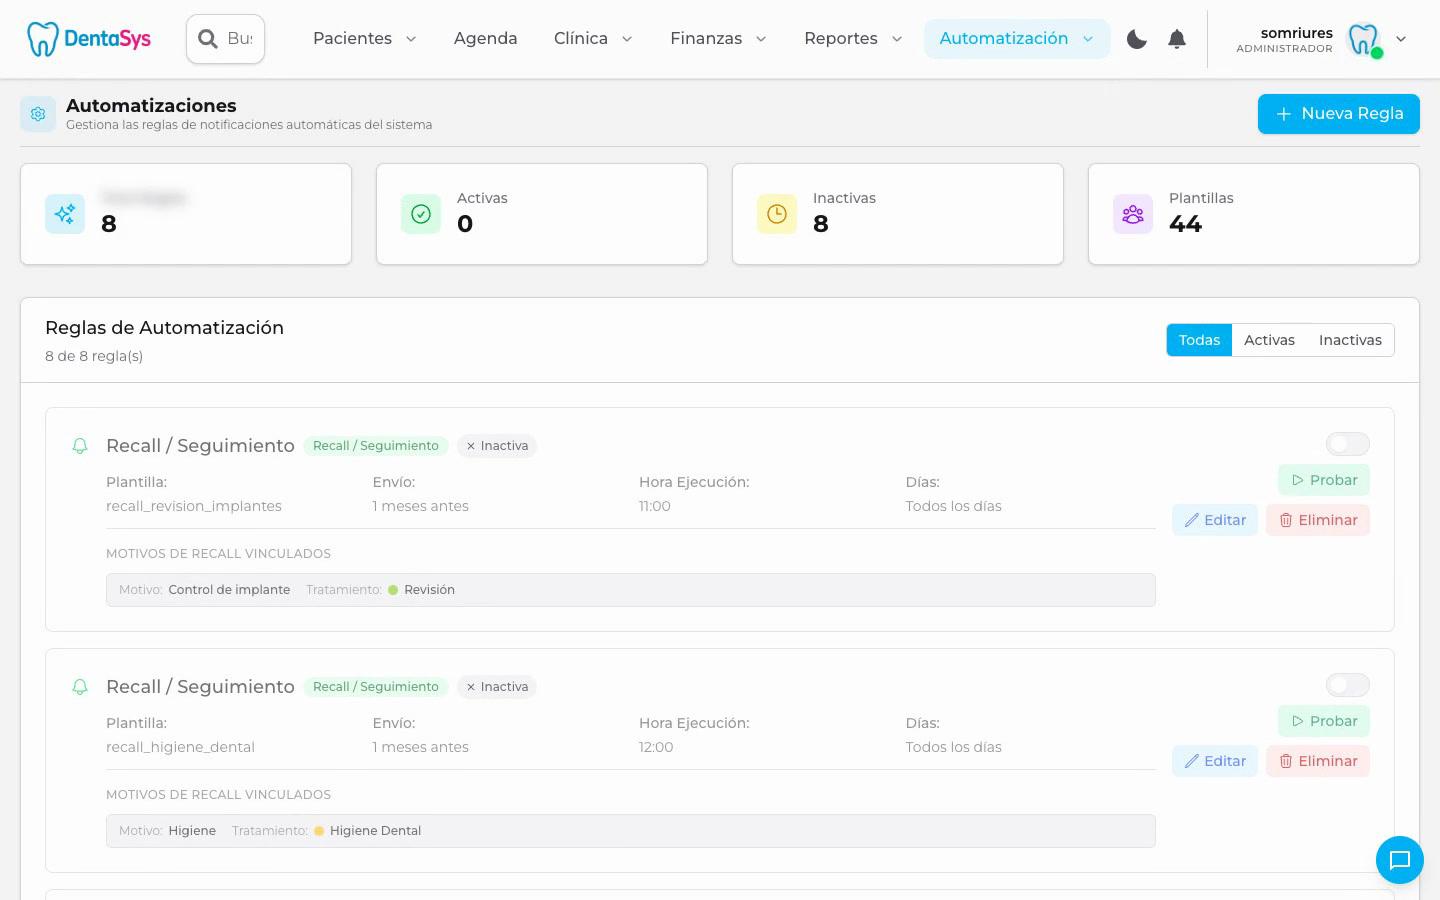Click the green tag on implantes rule

(376, 446)
